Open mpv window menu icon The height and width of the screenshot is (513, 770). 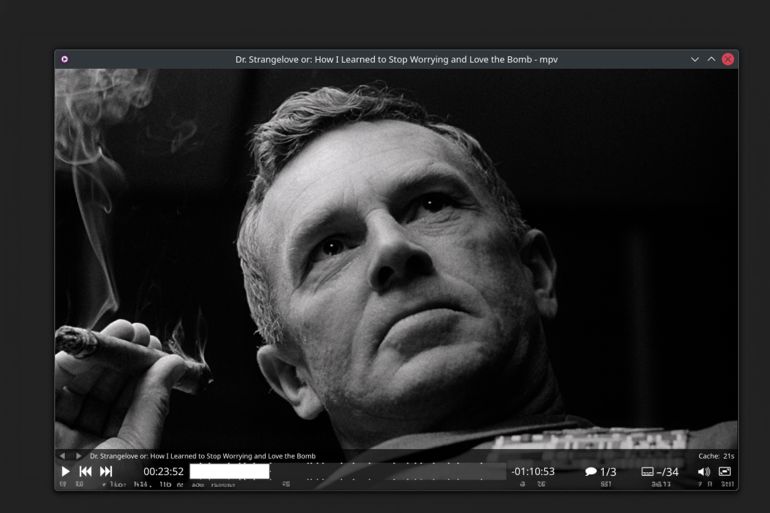[65, 59]
